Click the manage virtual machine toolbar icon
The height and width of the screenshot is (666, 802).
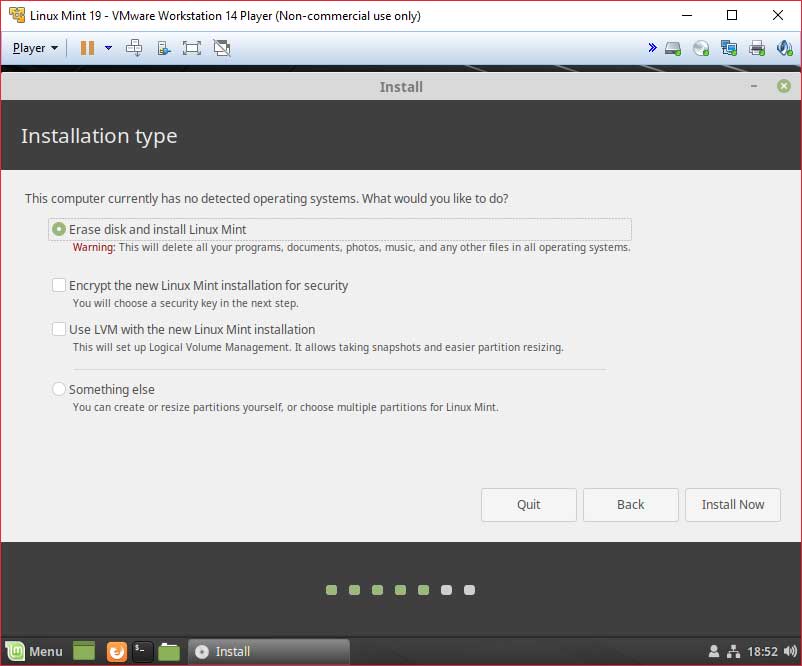click(163, 48)
